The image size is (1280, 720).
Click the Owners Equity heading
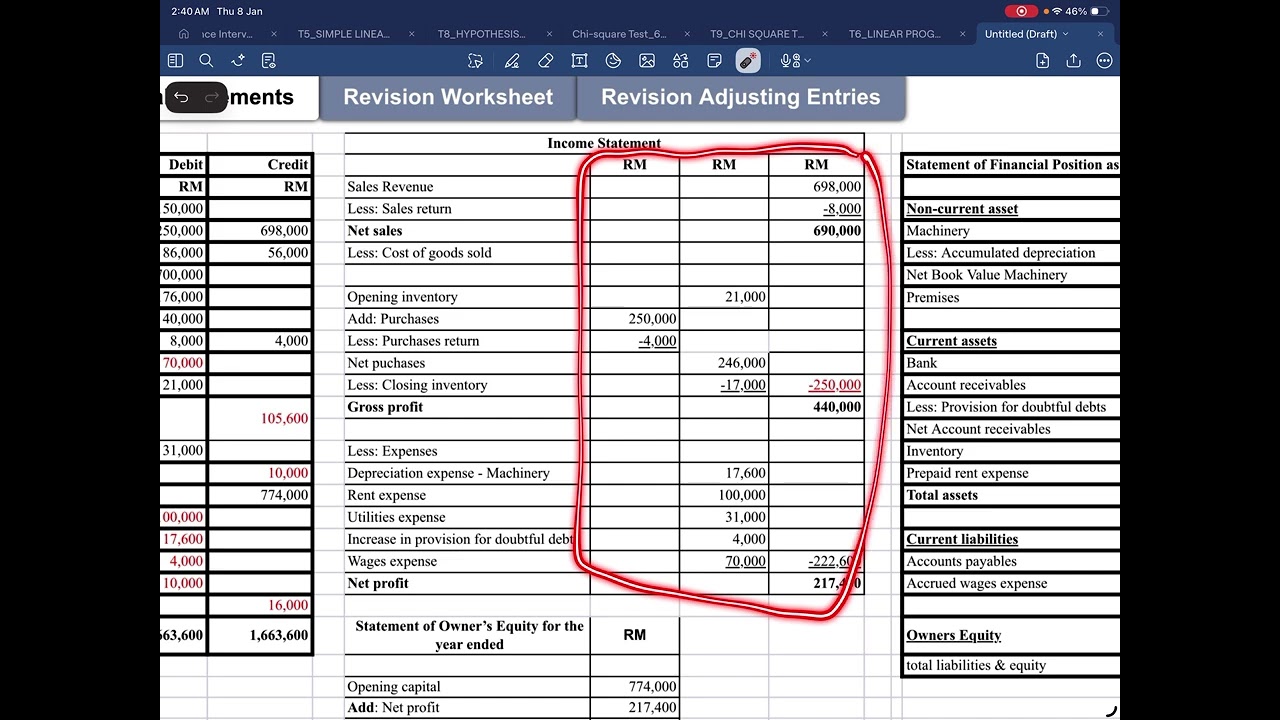point(953,635)
